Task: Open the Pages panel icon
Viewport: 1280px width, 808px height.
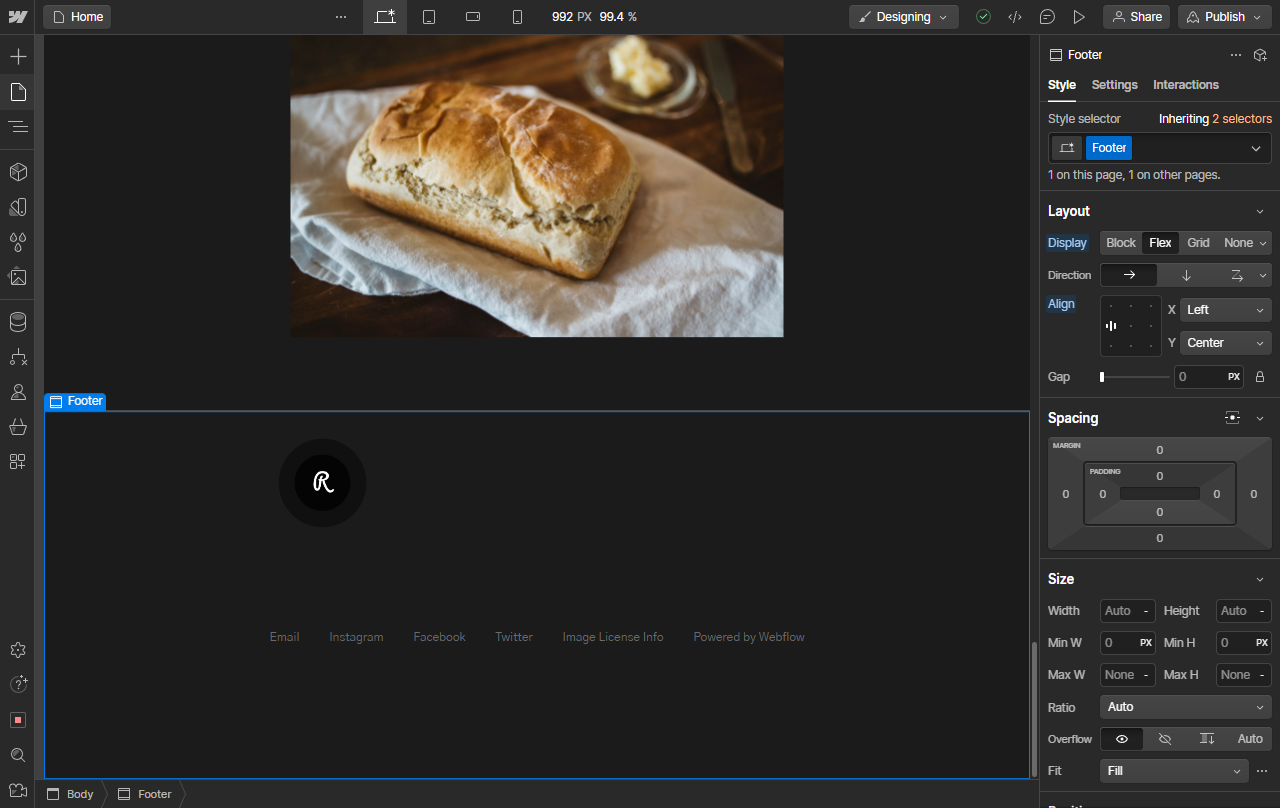Action: [x=18, y=92]
